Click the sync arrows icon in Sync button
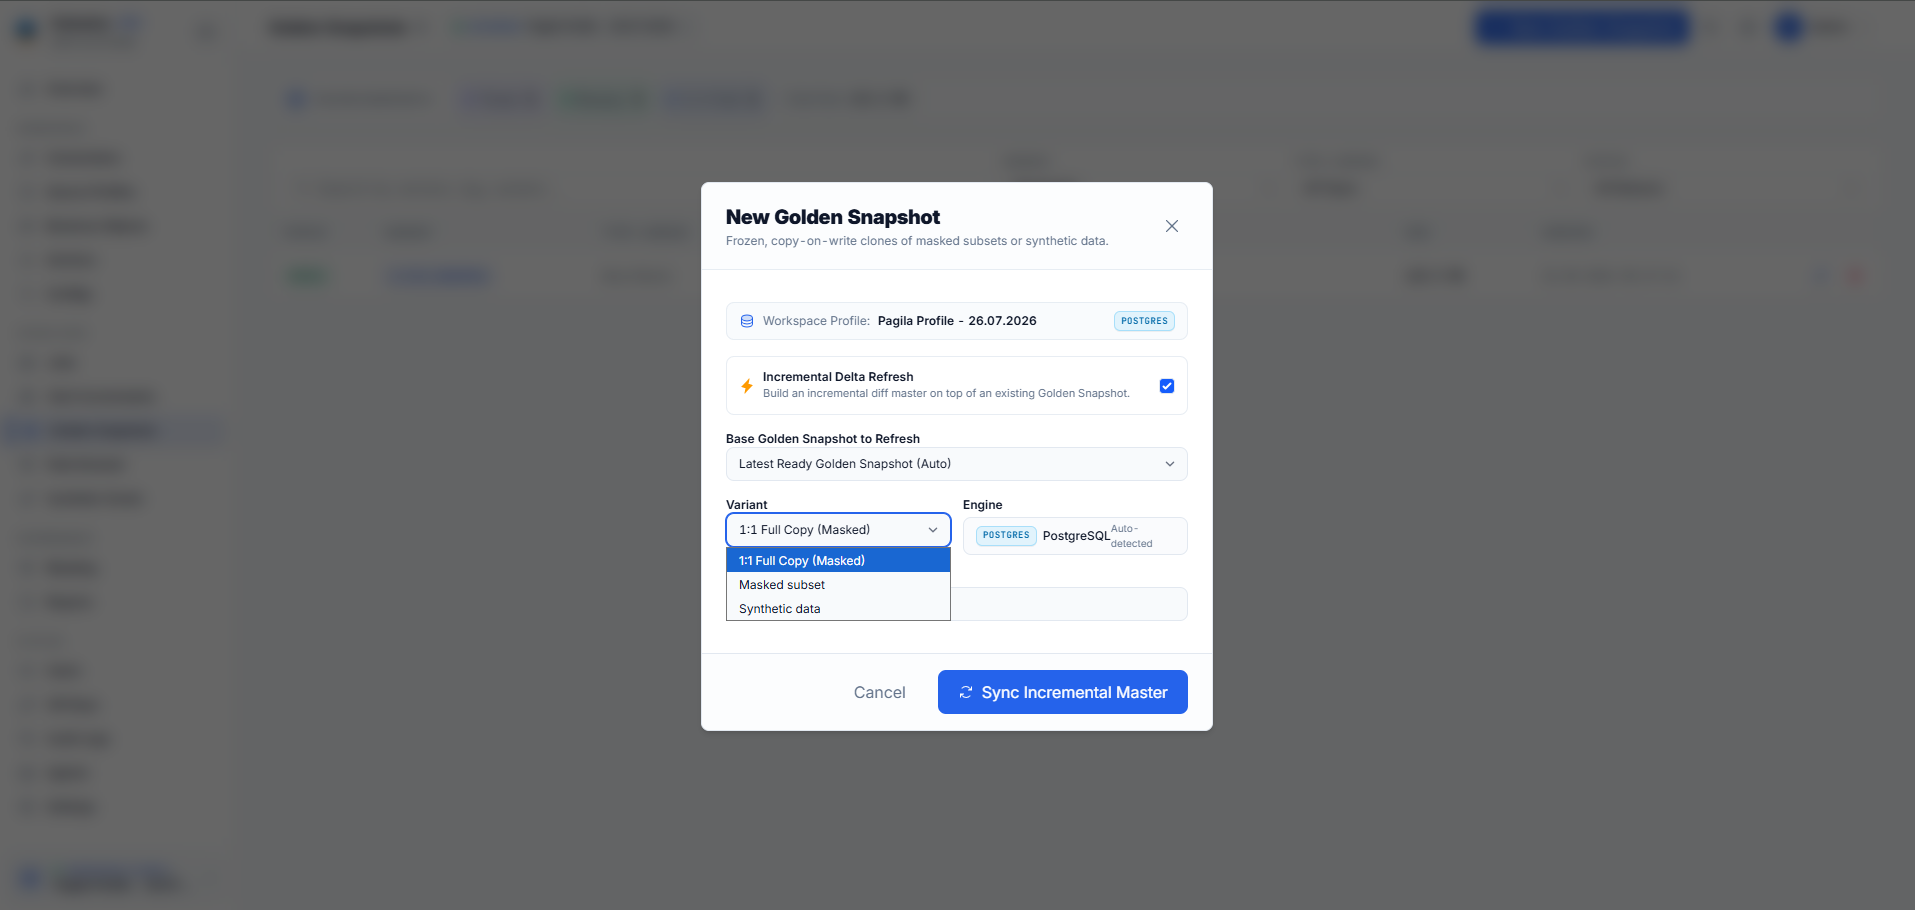This screenshot has height=910, width=1915. (965, 692)
